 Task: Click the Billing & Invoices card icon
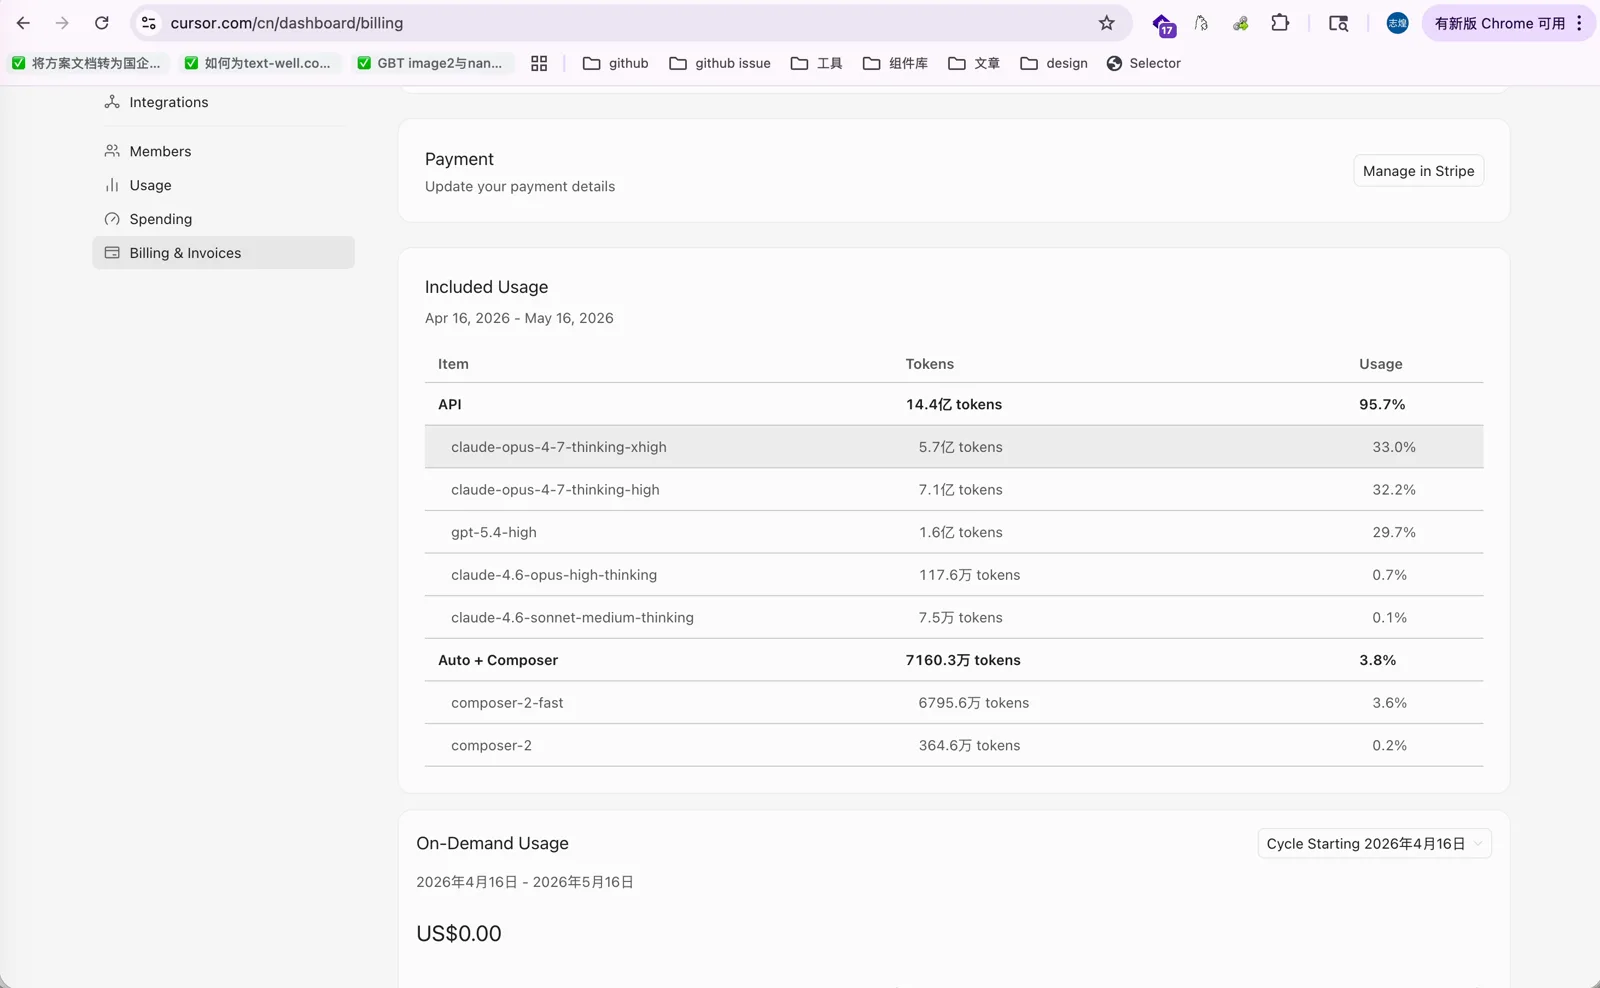pyautogui.click(x=112, y=253)
